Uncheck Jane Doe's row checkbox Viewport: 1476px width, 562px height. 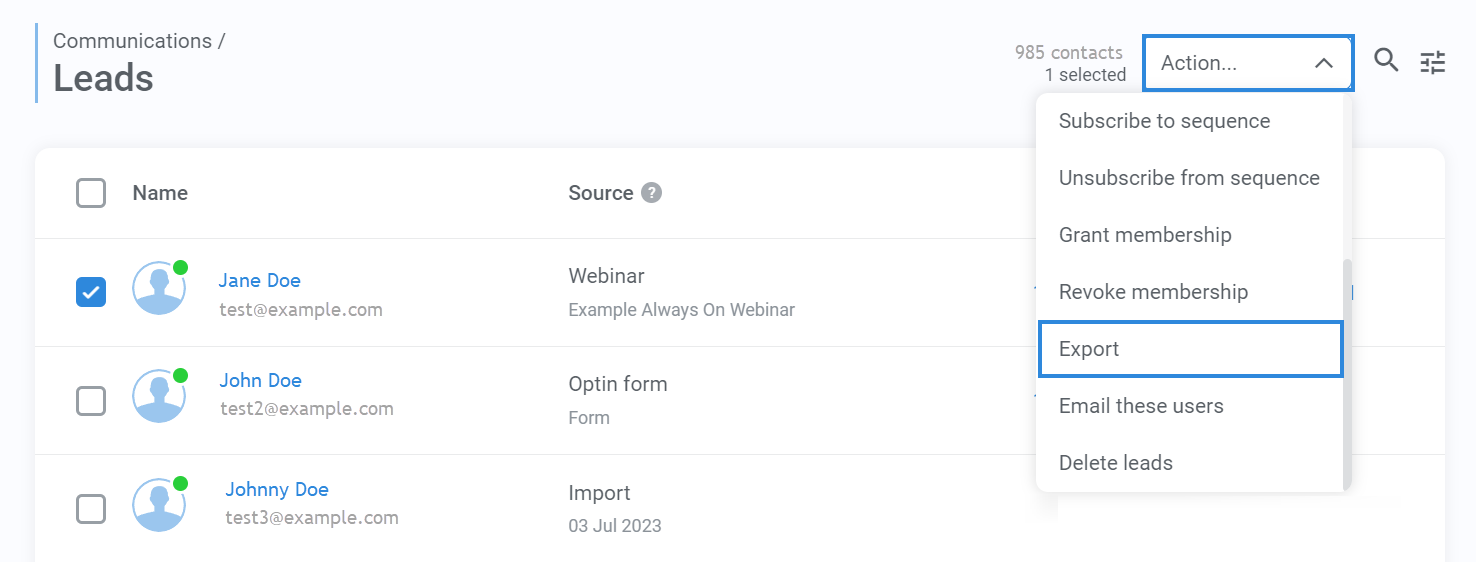coord(91,292)
